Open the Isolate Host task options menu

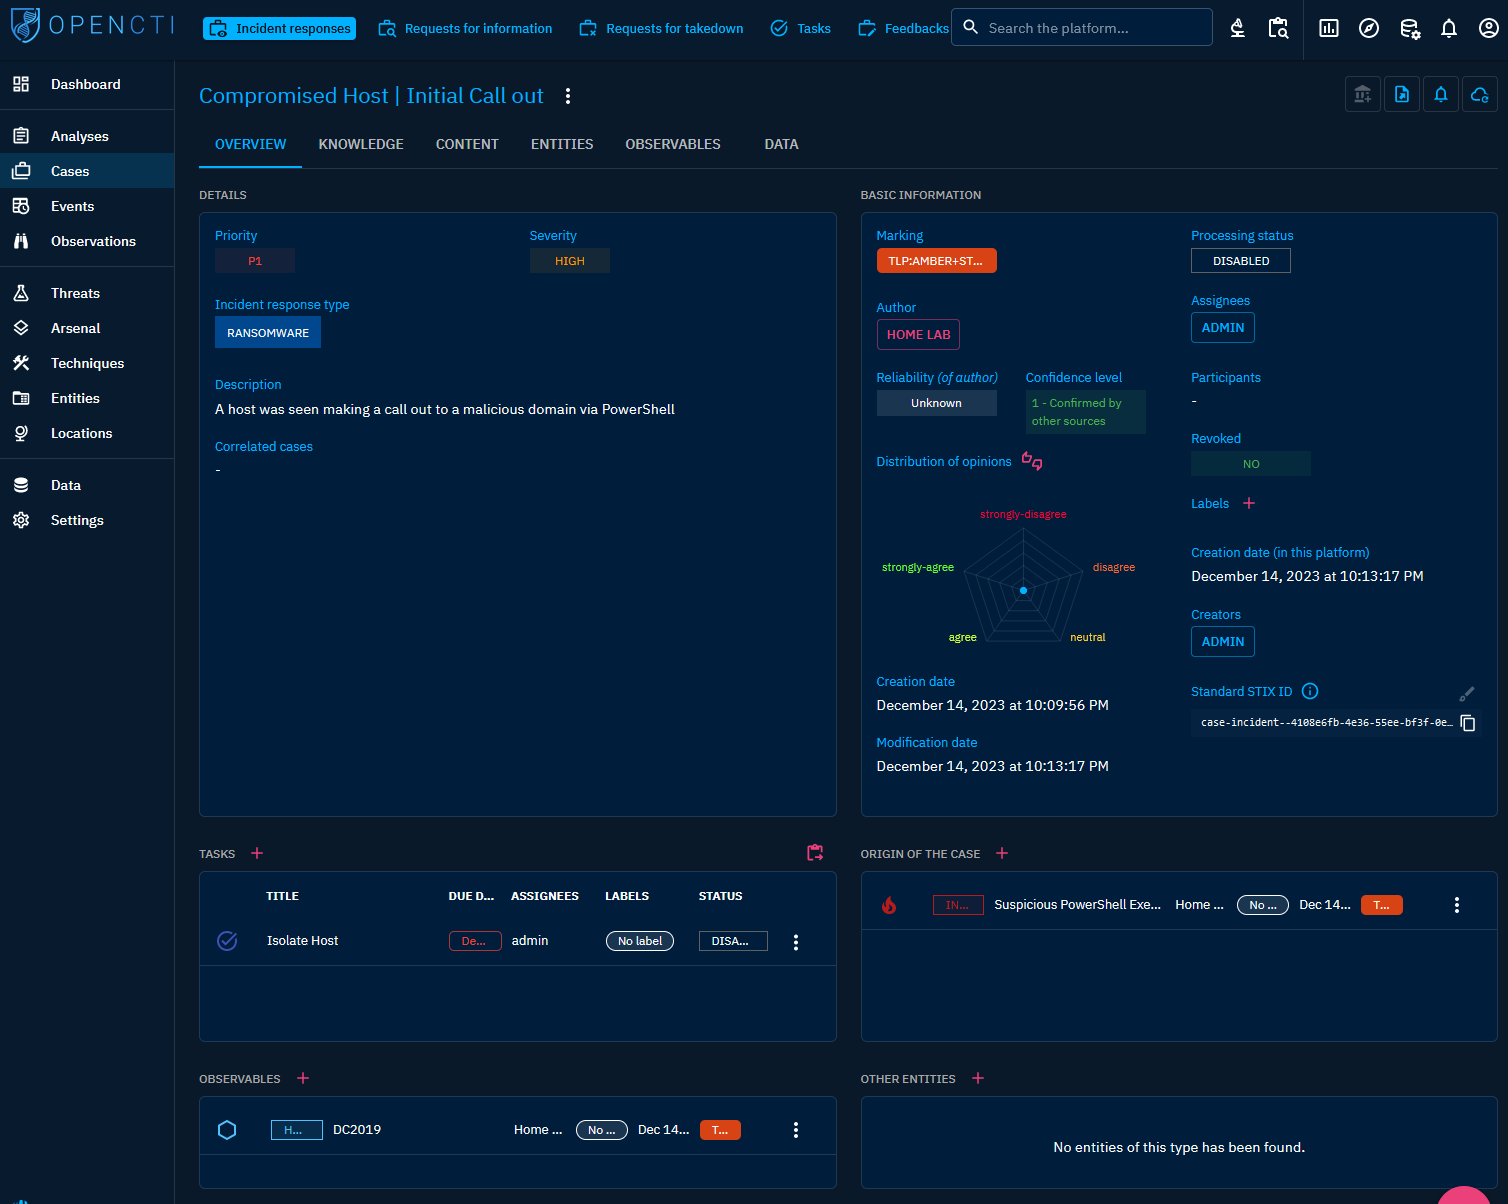[x=796, y=942]
